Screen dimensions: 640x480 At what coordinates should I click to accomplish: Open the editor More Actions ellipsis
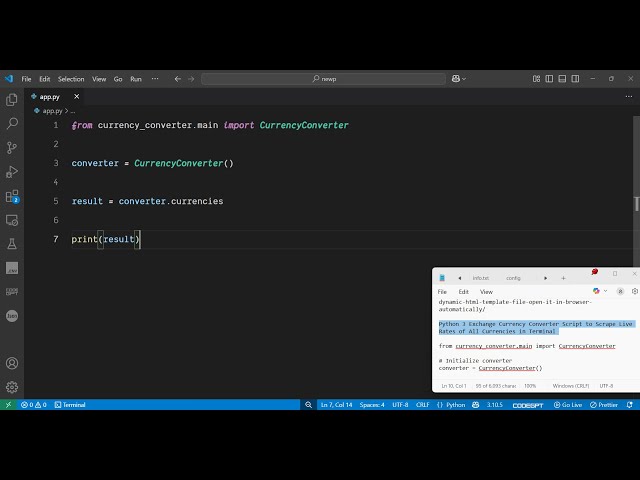(x=629, y=97)
